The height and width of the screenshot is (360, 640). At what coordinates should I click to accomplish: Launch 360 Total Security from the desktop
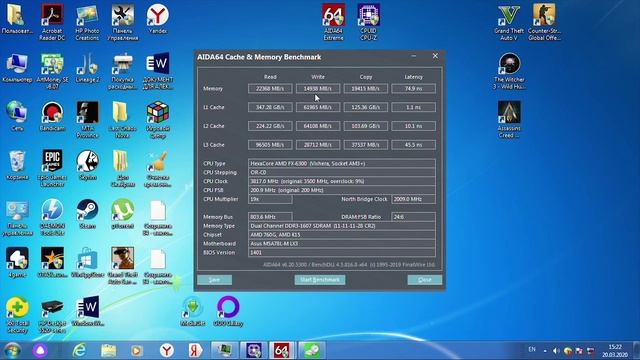point(17,315)
